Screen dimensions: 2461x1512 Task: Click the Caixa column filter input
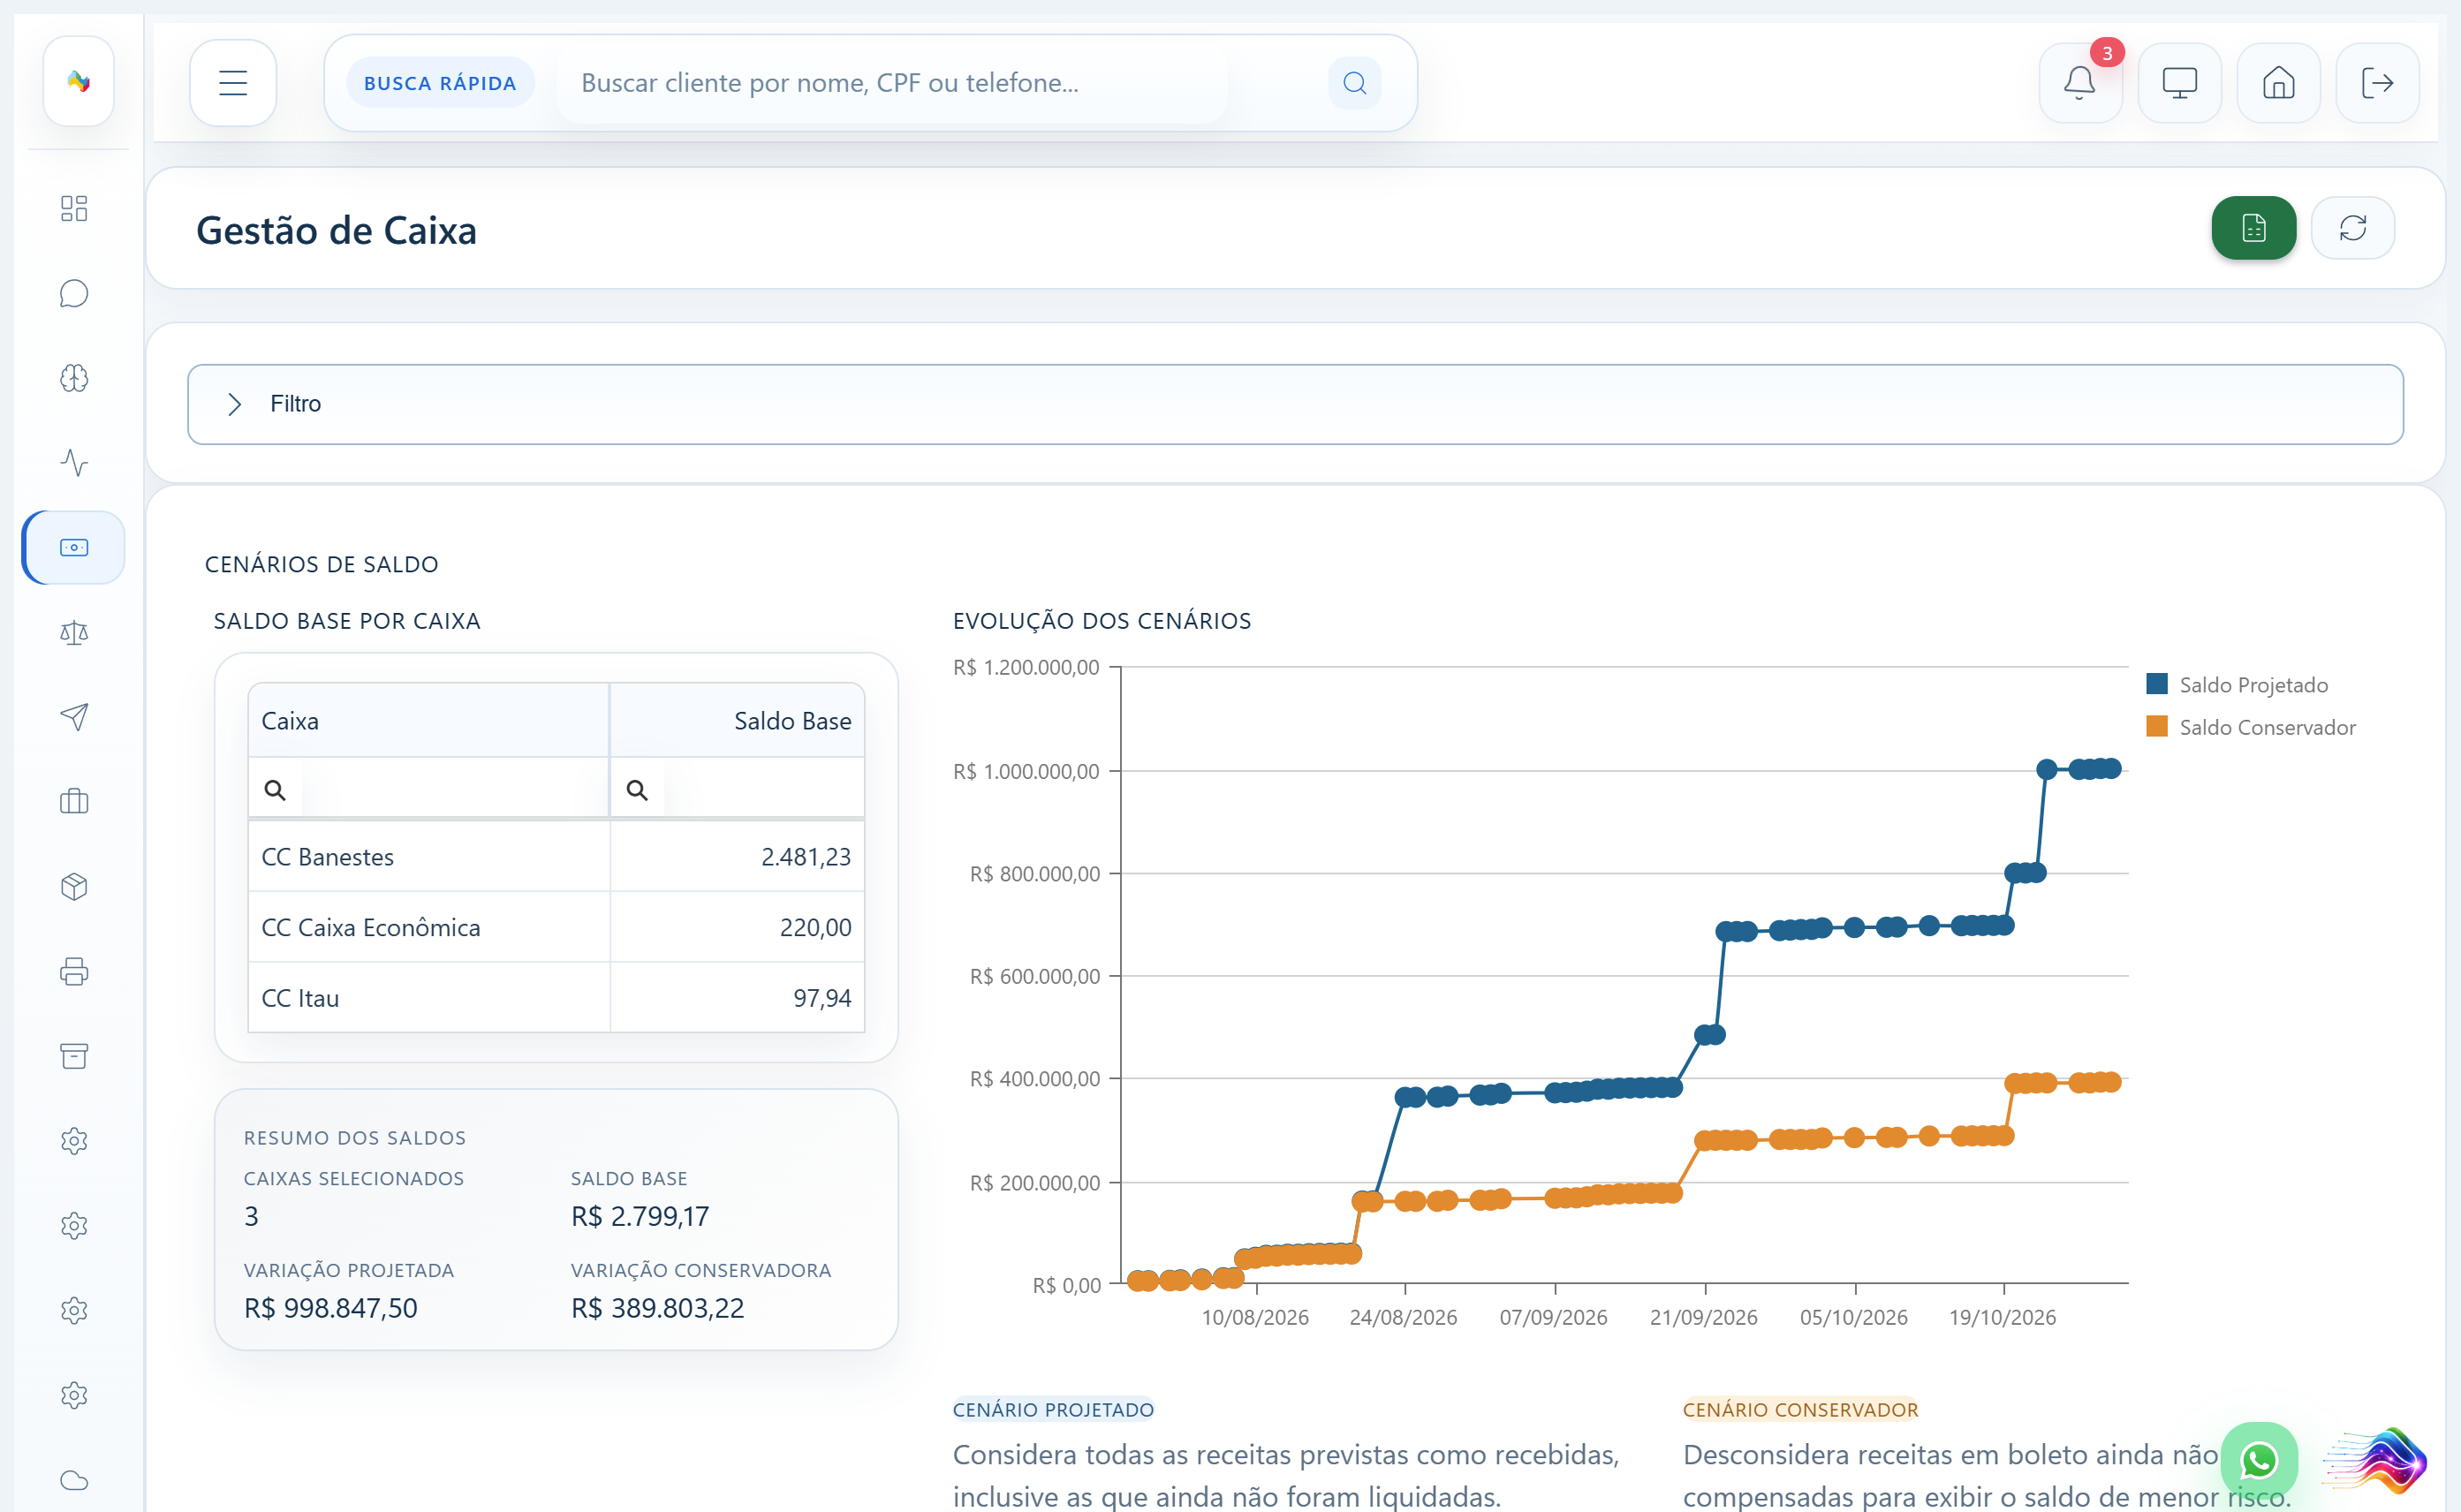click(453, 790)
